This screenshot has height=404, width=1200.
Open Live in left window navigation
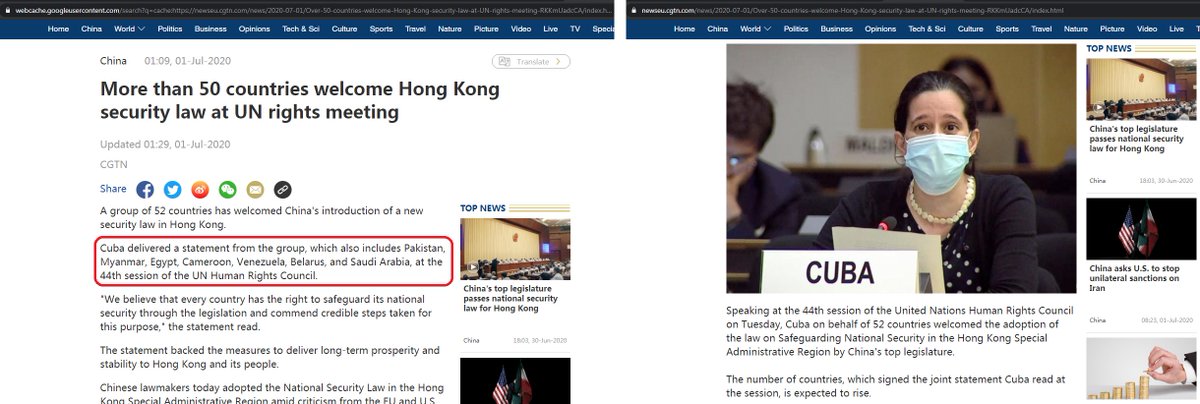pos(551,29)
